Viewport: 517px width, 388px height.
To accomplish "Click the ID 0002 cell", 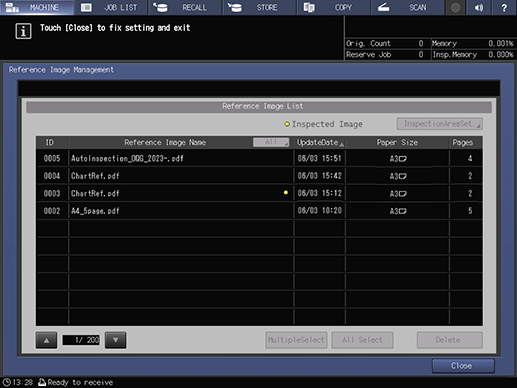I will click(52, 210).
